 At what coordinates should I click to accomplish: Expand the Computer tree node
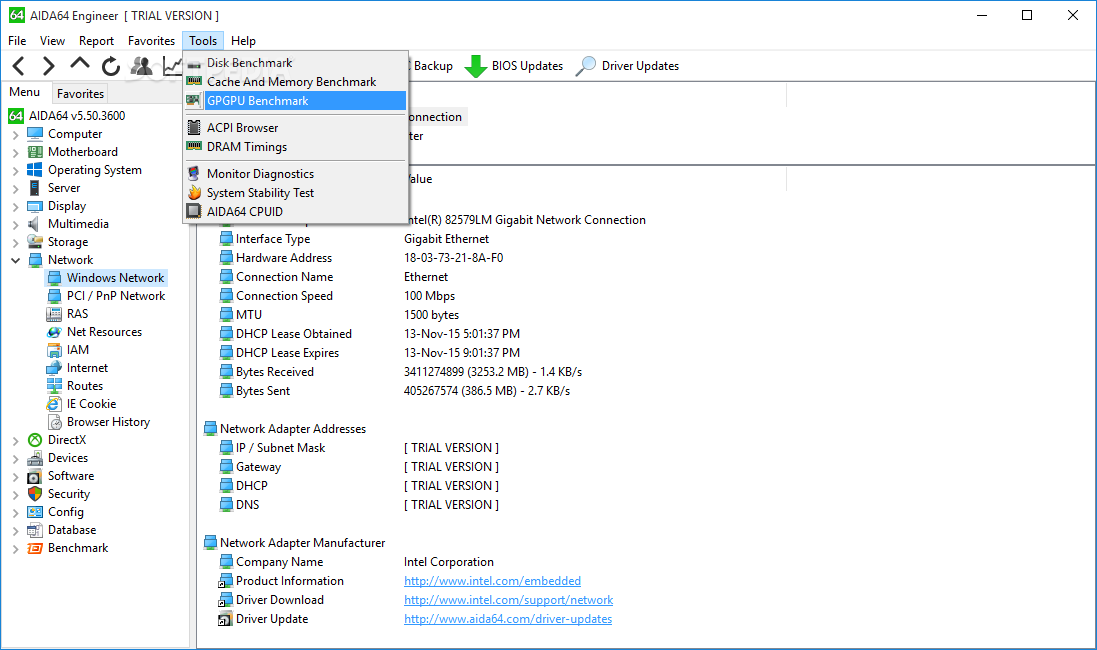[15, 134]
